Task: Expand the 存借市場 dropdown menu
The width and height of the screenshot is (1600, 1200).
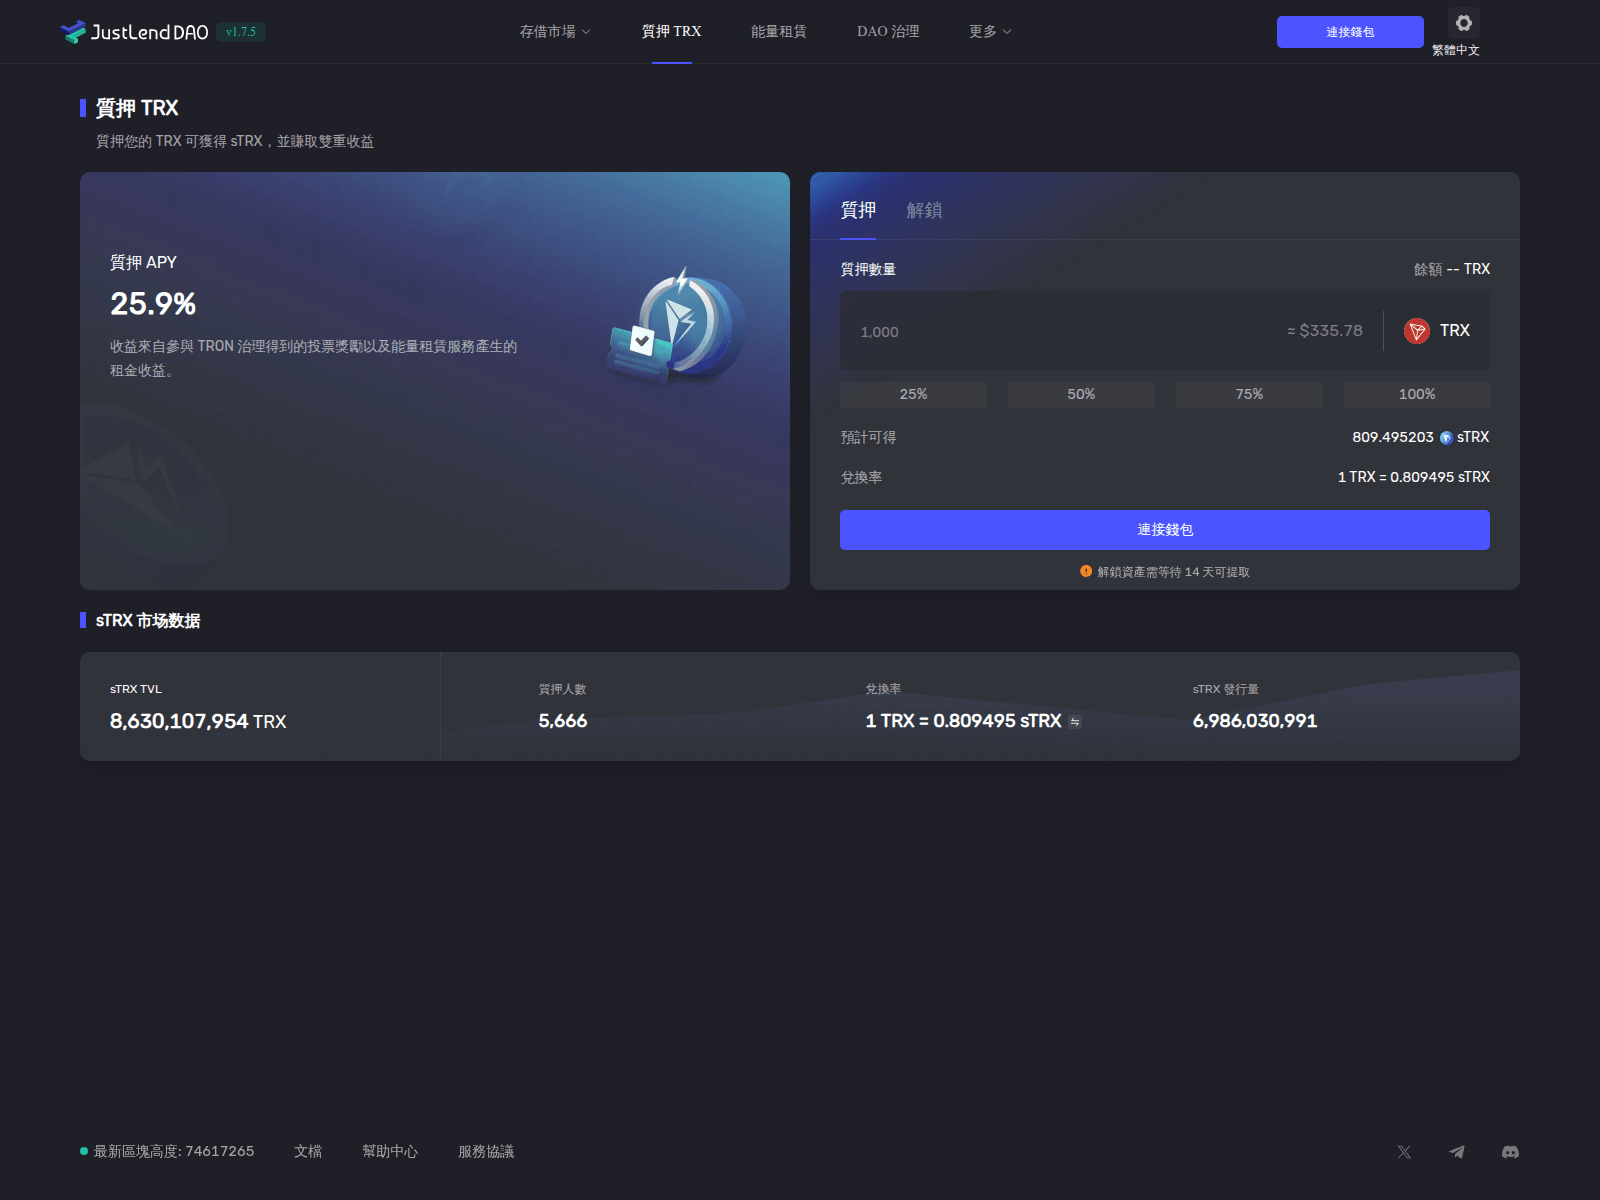Action: (x=555, y=32)
